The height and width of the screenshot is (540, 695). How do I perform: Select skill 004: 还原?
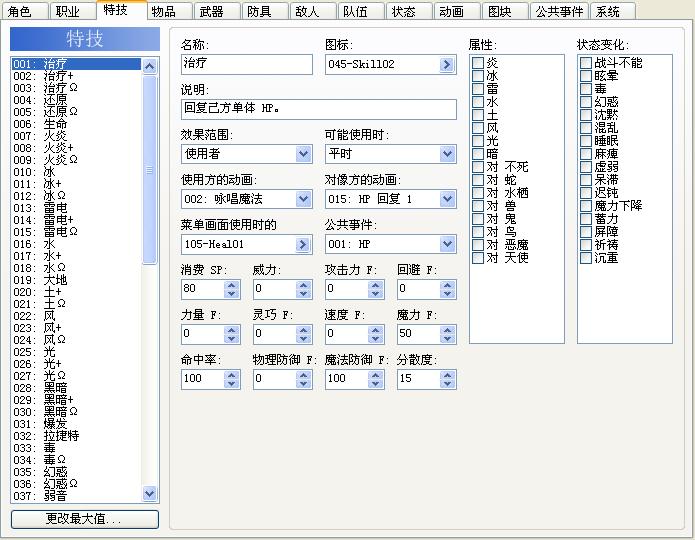[x=76, y=100]
